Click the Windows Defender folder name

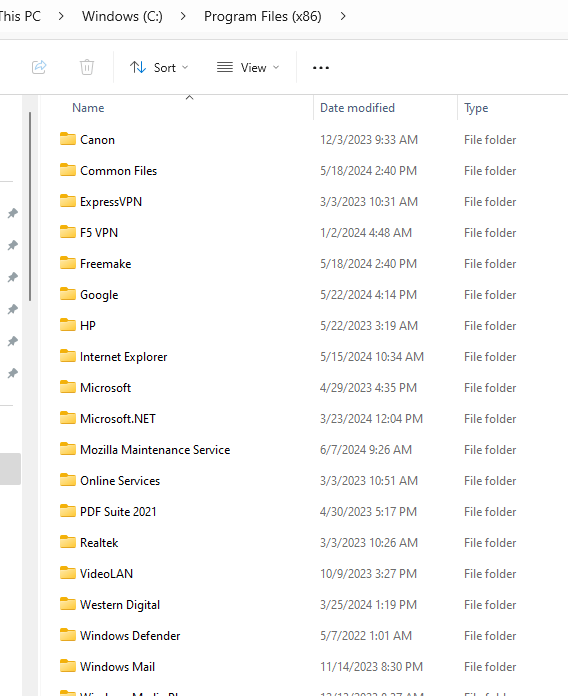point(130,636)
